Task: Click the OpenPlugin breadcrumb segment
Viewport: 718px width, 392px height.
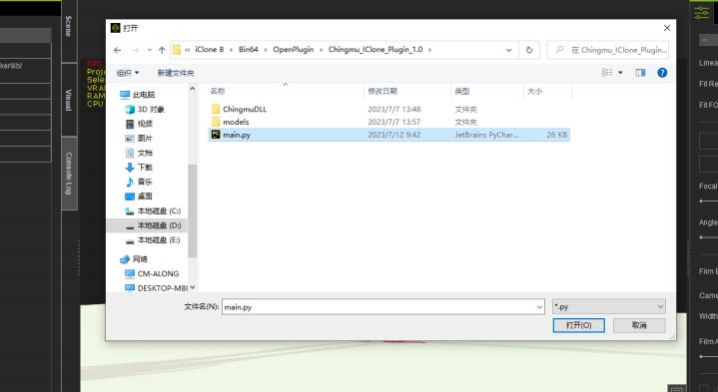Action: 294,49
